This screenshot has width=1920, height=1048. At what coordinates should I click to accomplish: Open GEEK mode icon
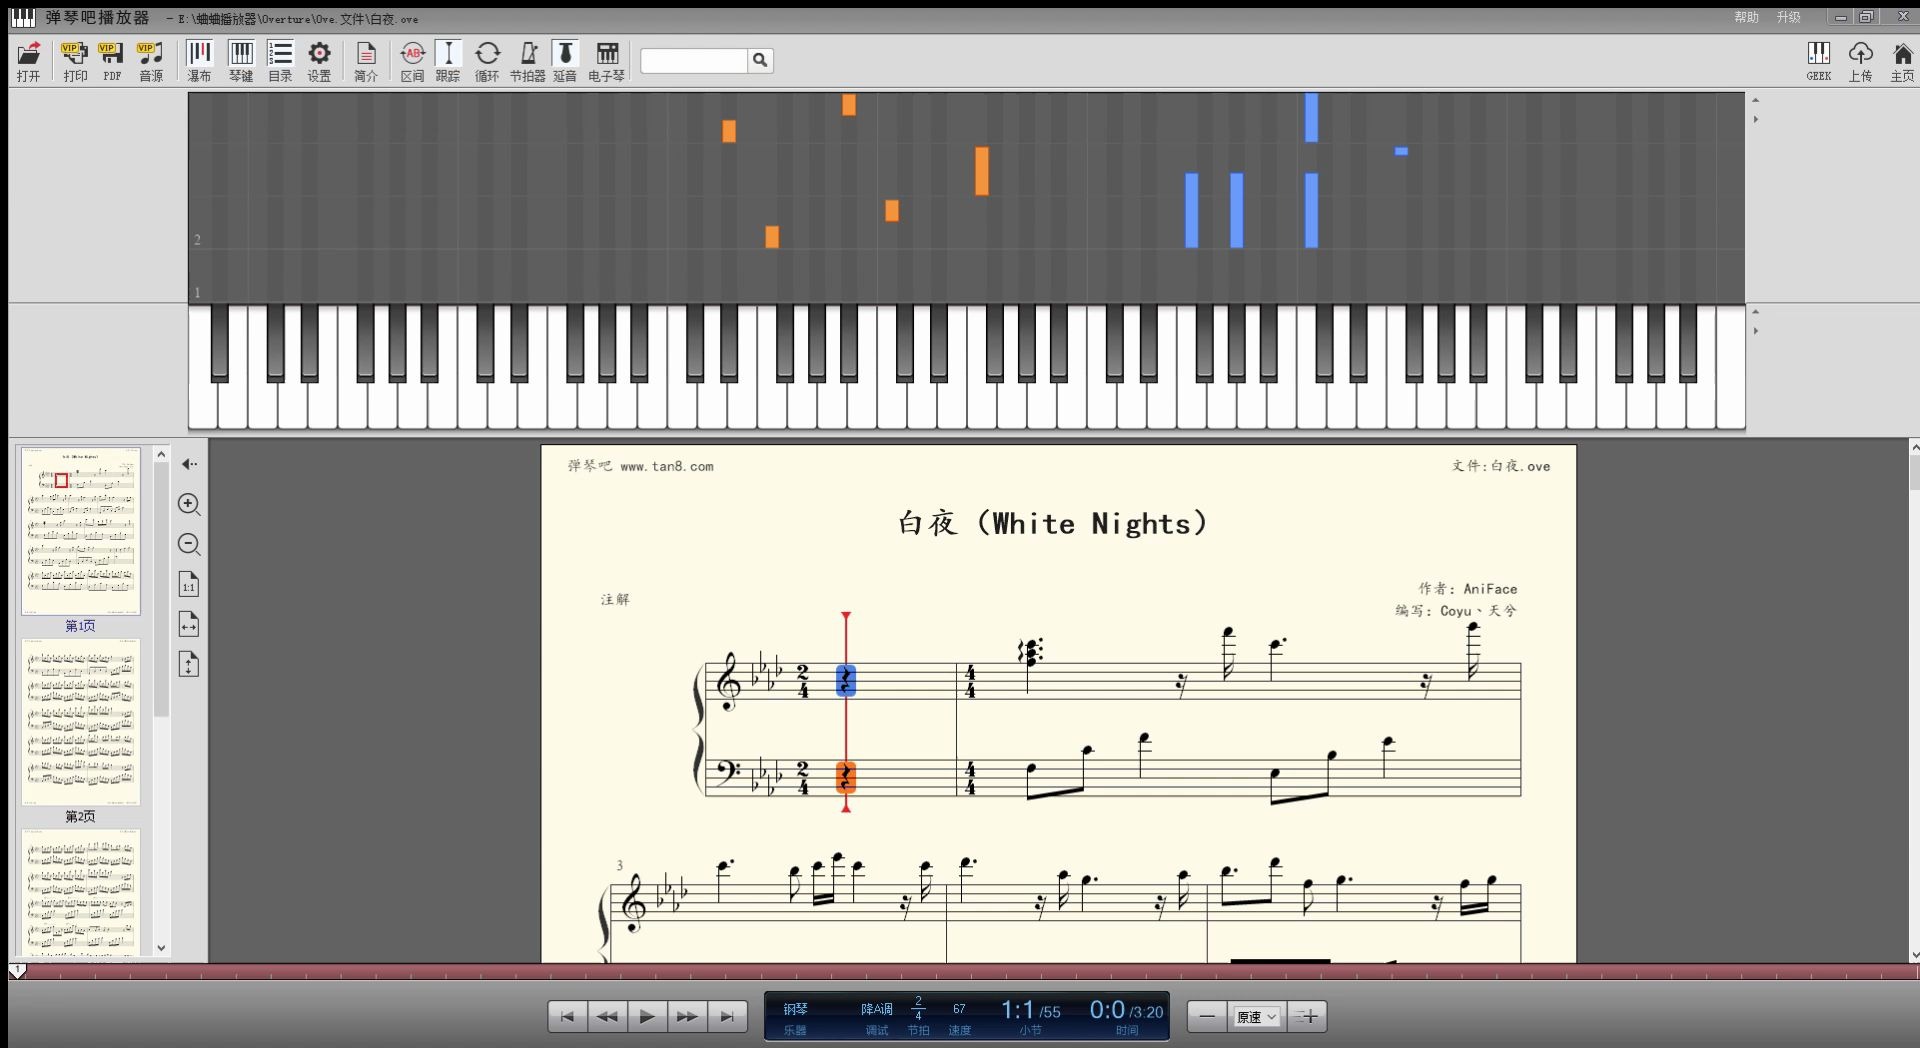(x=1819, y=61)
